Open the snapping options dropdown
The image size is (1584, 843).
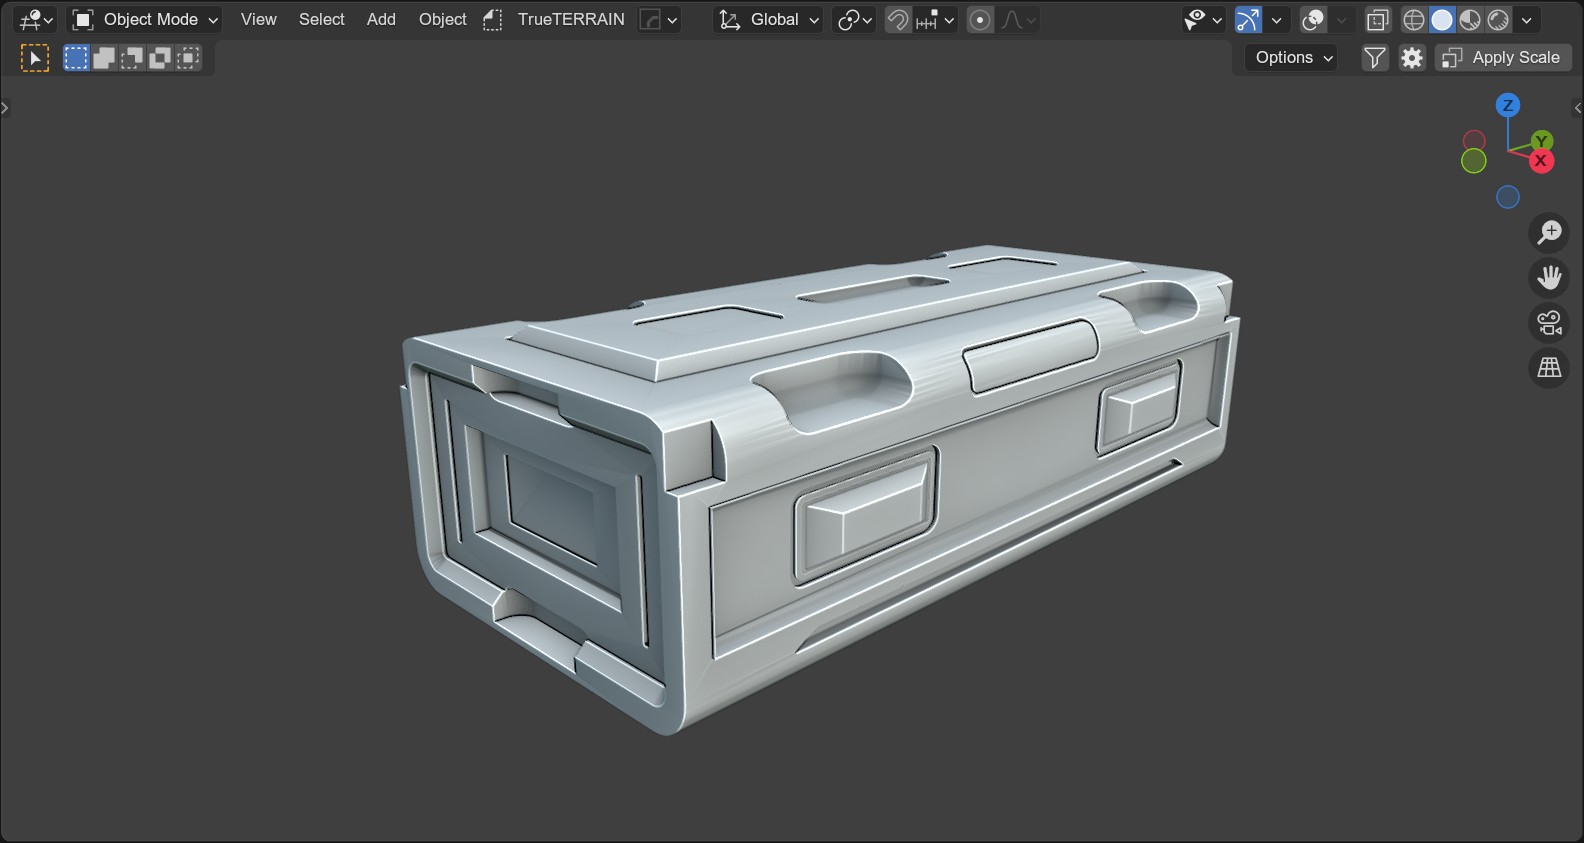(x=935, y=19)
